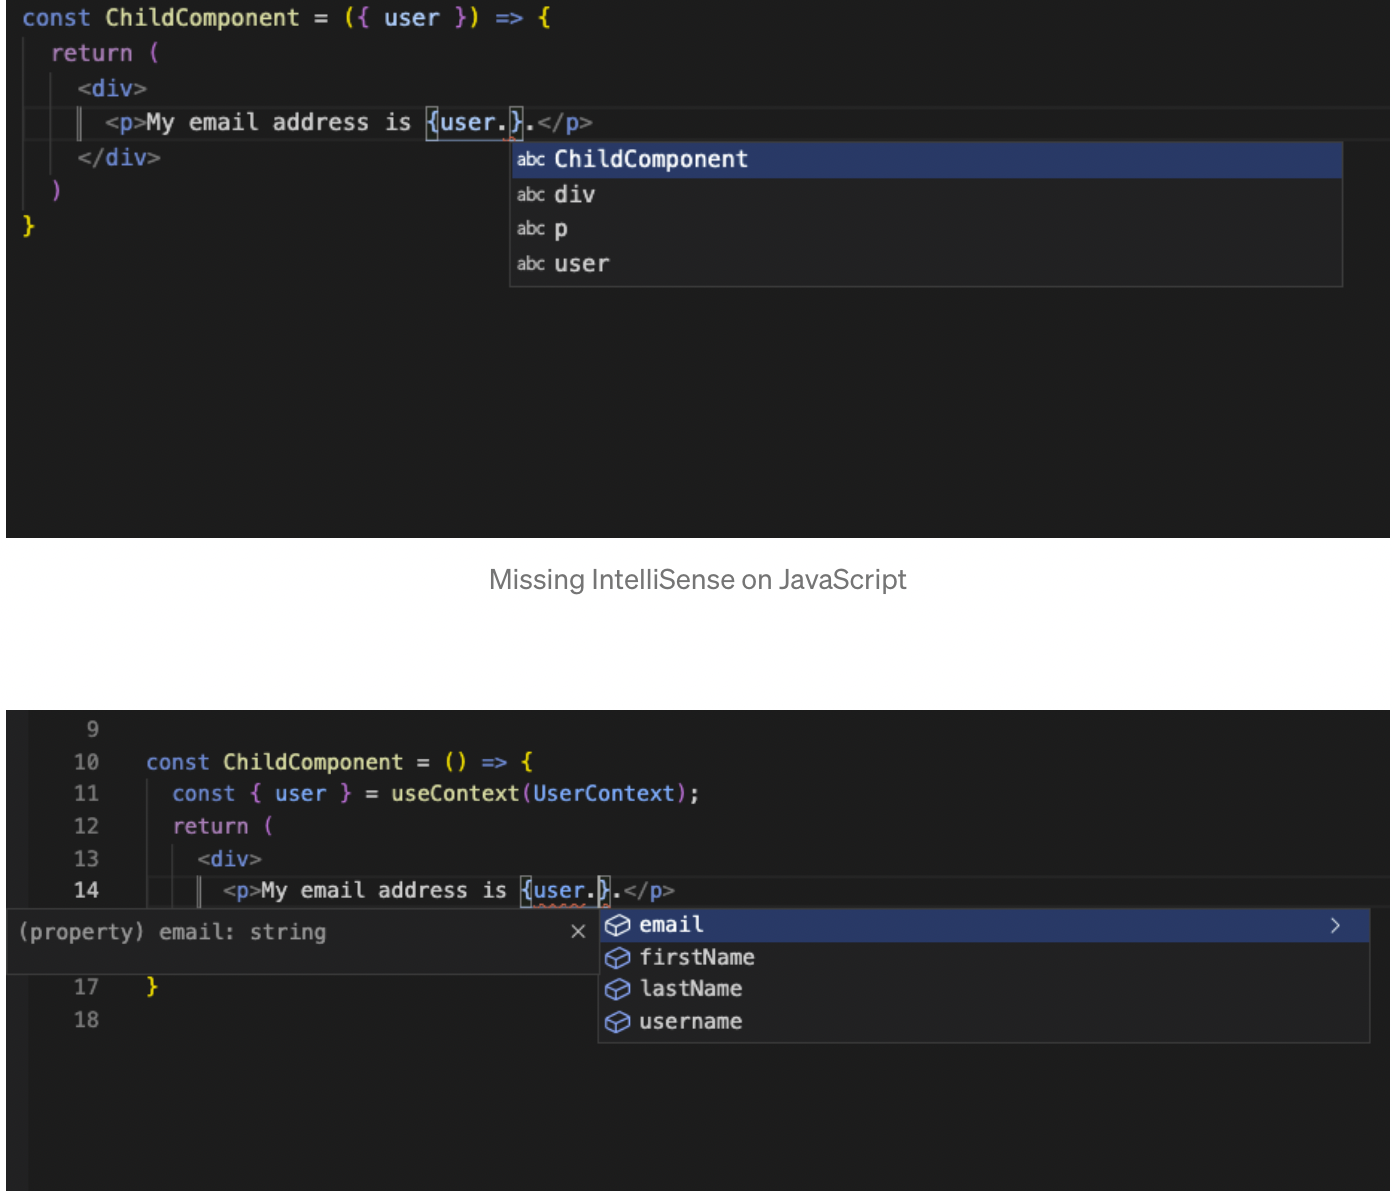Click line number 11 in the gutter
The width and height of the screenshot is (1392, 1198).
pyautogui.click(x=87, y=794)
